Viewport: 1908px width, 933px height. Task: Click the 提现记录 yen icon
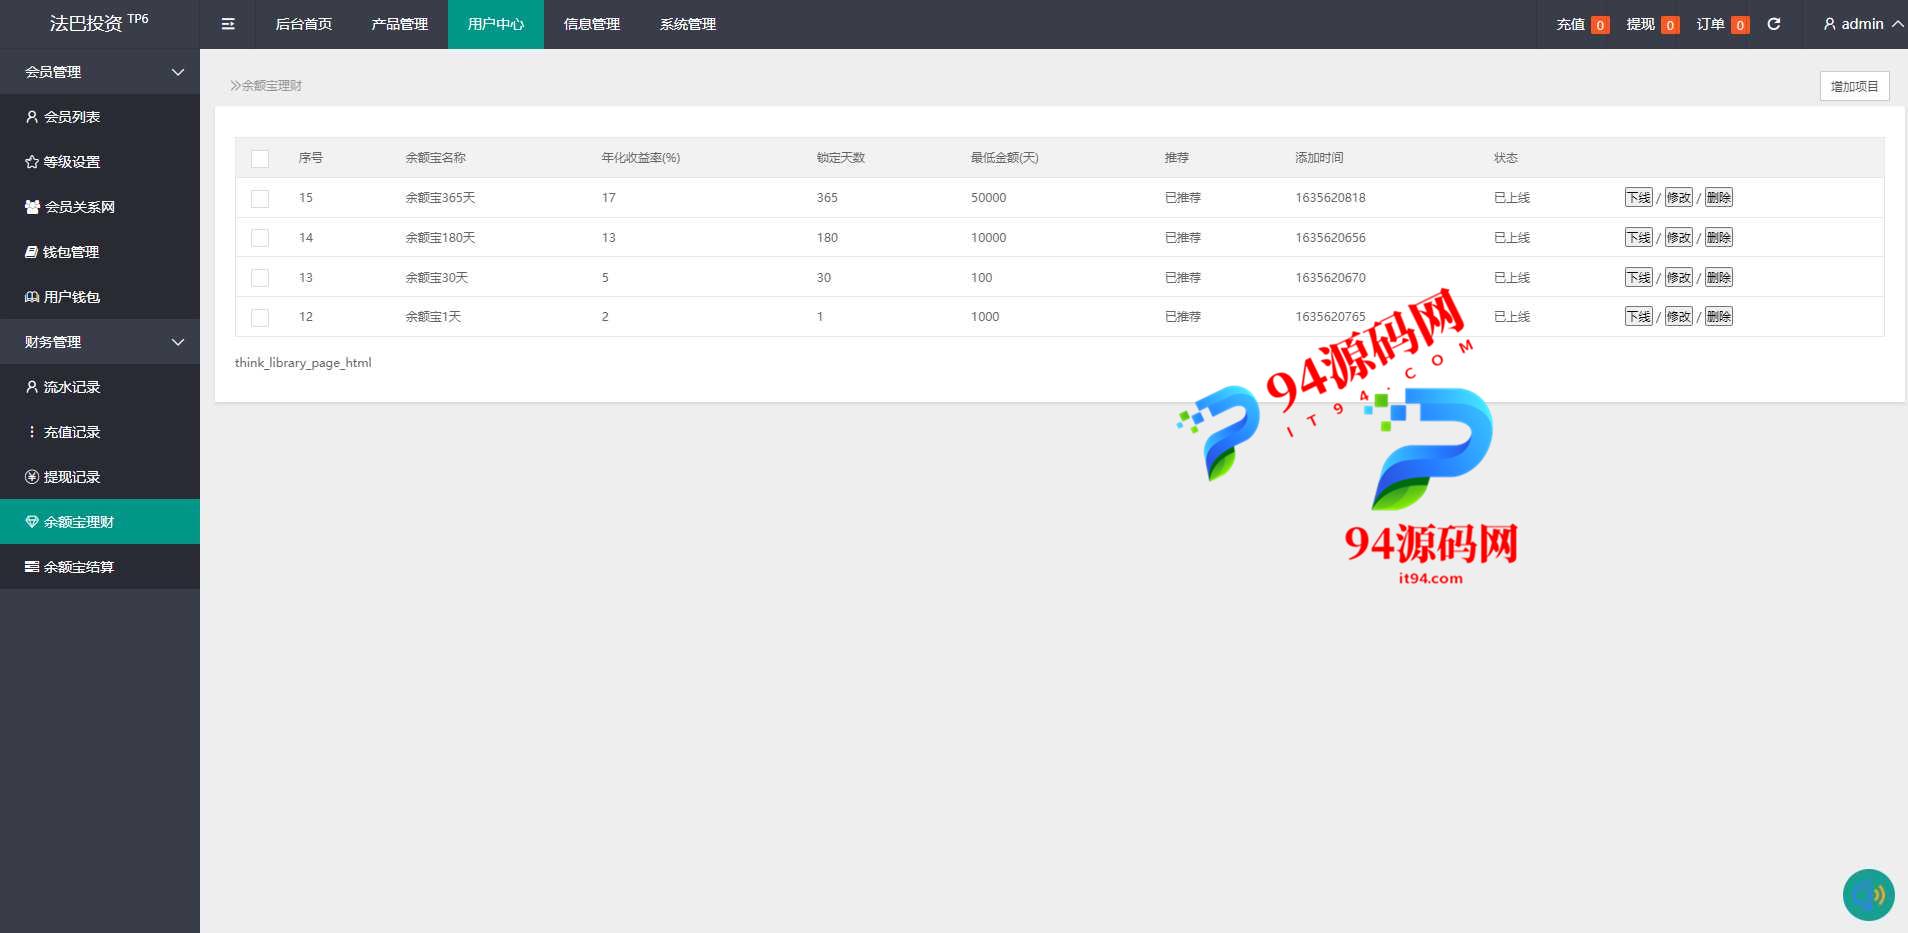pos(32,477)
